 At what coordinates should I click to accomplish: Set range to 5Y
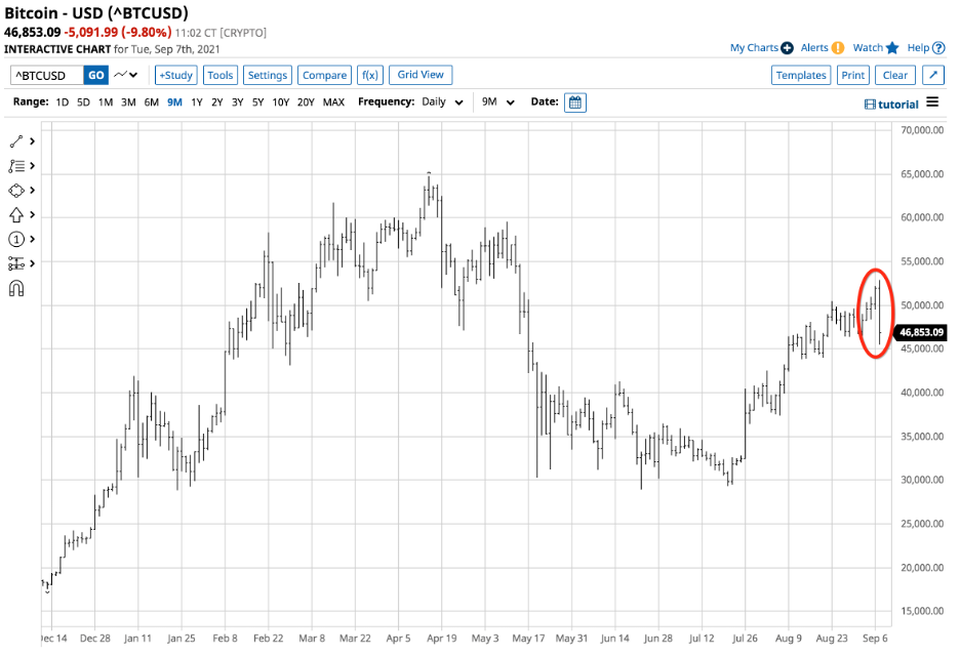pyautogui.click(x=258, y=102)
